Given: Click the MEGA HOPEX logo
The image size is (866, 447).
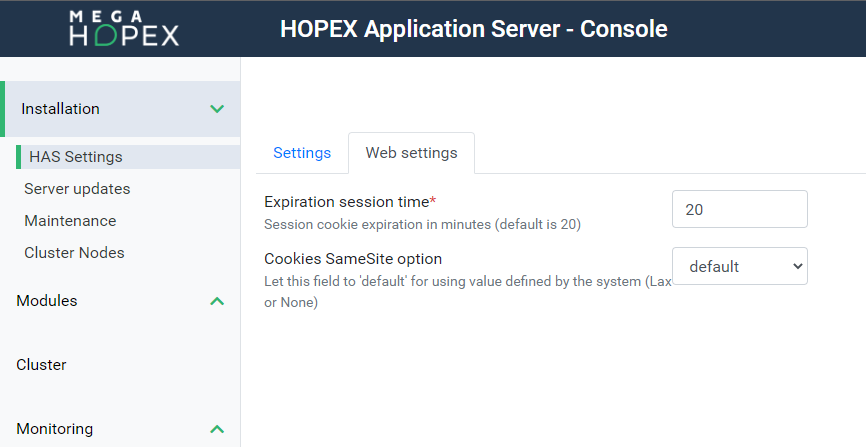Looking at the screenshot, I should pyautogui.click(x=124, y=28).
